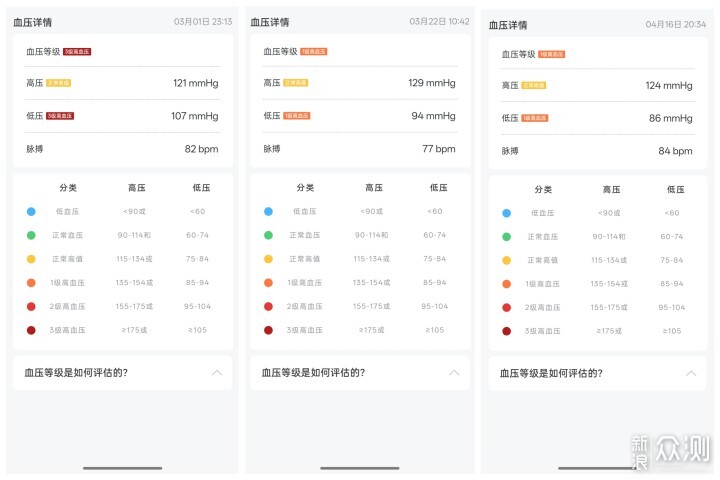Click 75-84 cell on 03月01日 screen
The height and width of the screenshot is (480, 720).
(197, 259)
